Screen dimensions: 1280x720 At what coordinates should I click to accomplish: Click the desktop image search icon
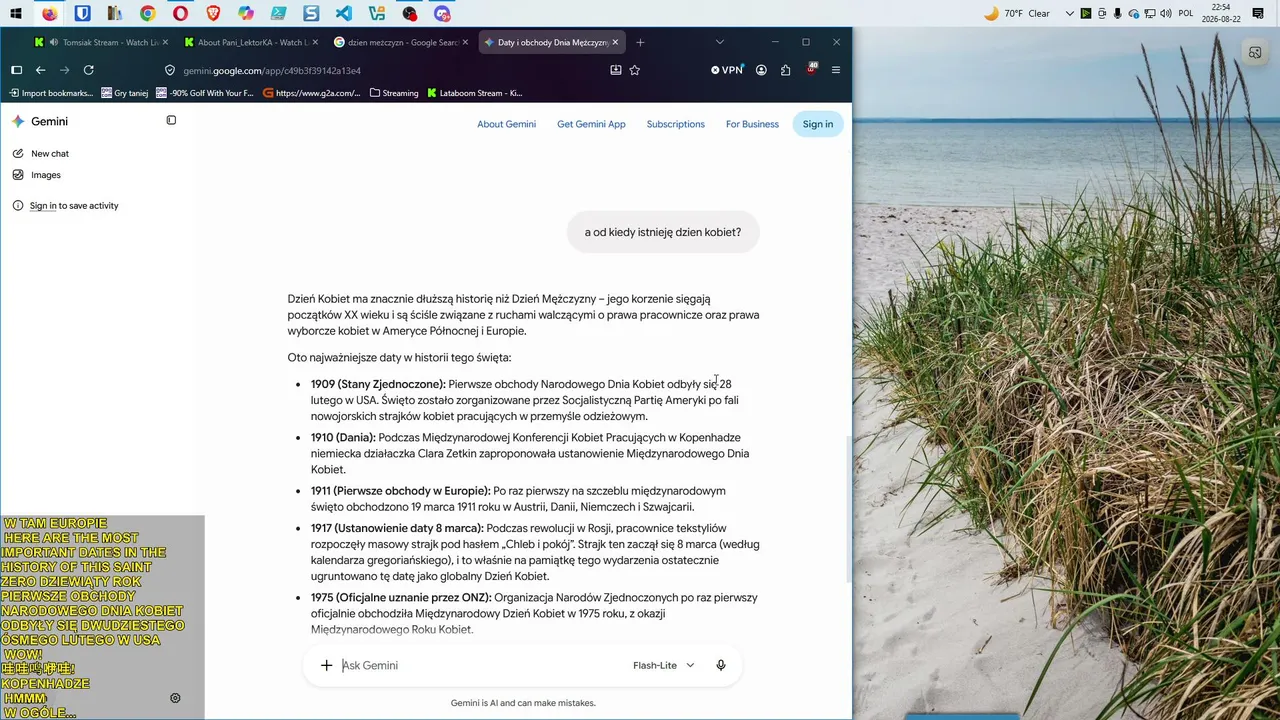point(1255,53)
